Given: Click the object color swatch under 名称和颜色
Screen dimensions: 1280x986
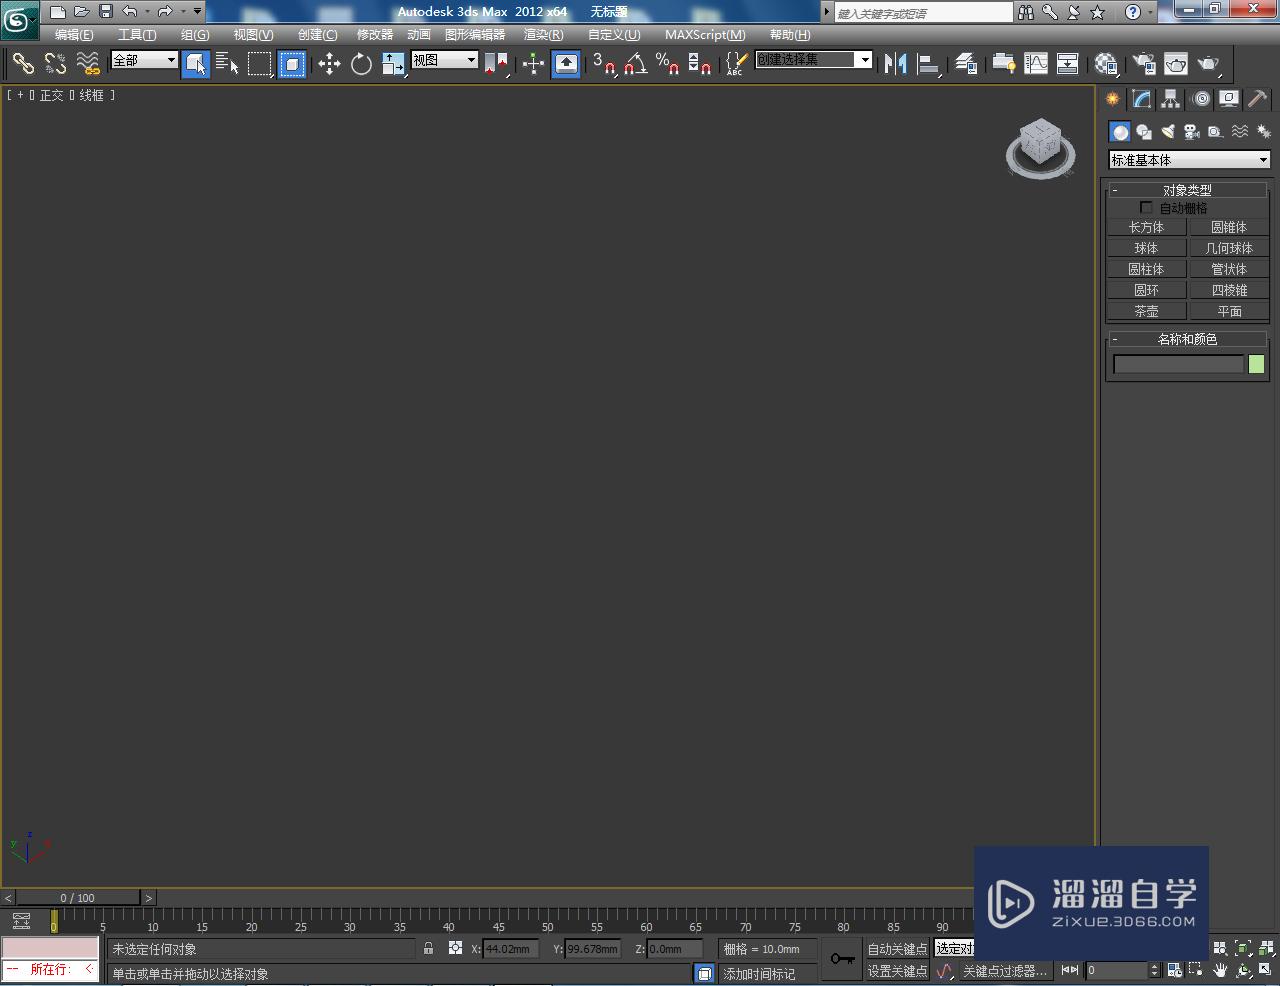Looking at the screenshot, I should (1255, 363).
